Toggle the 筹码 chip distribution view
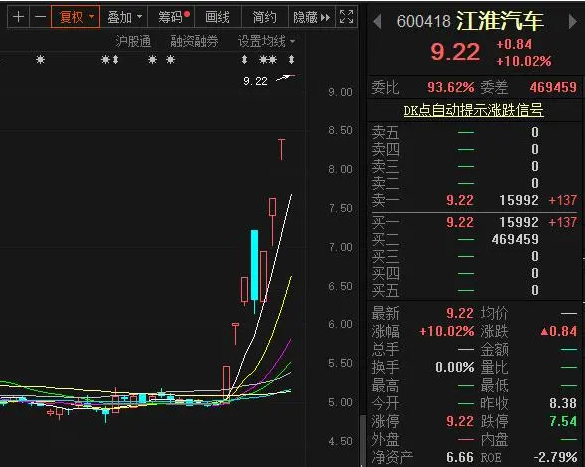 coord(172,17)
